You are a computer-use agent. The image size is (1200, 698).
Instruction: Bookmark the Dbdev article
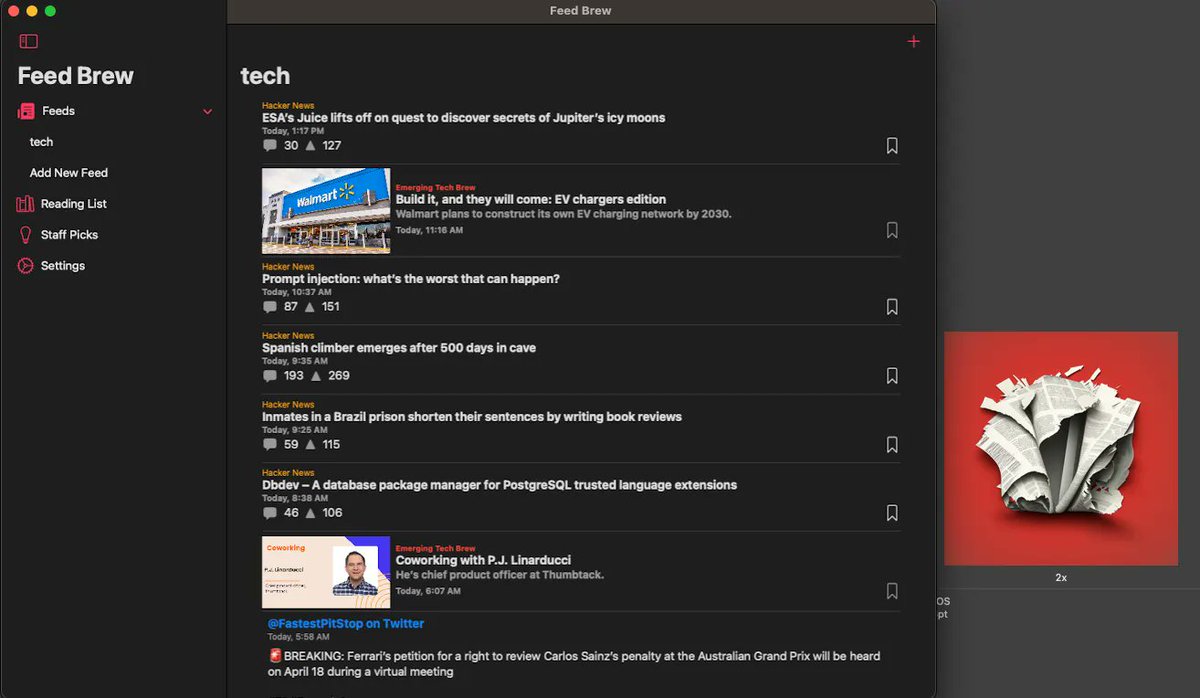892,513
